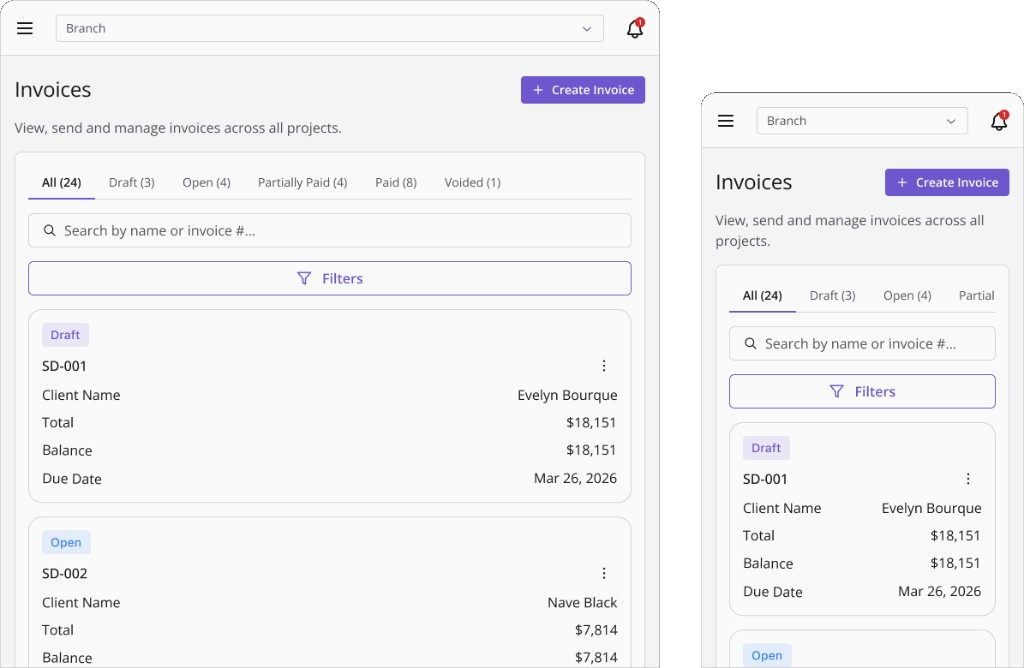This screenshot has width=1024, height=668.
Task: Open Filters panel in the narrow layout
Action: [x=862, y=391]
